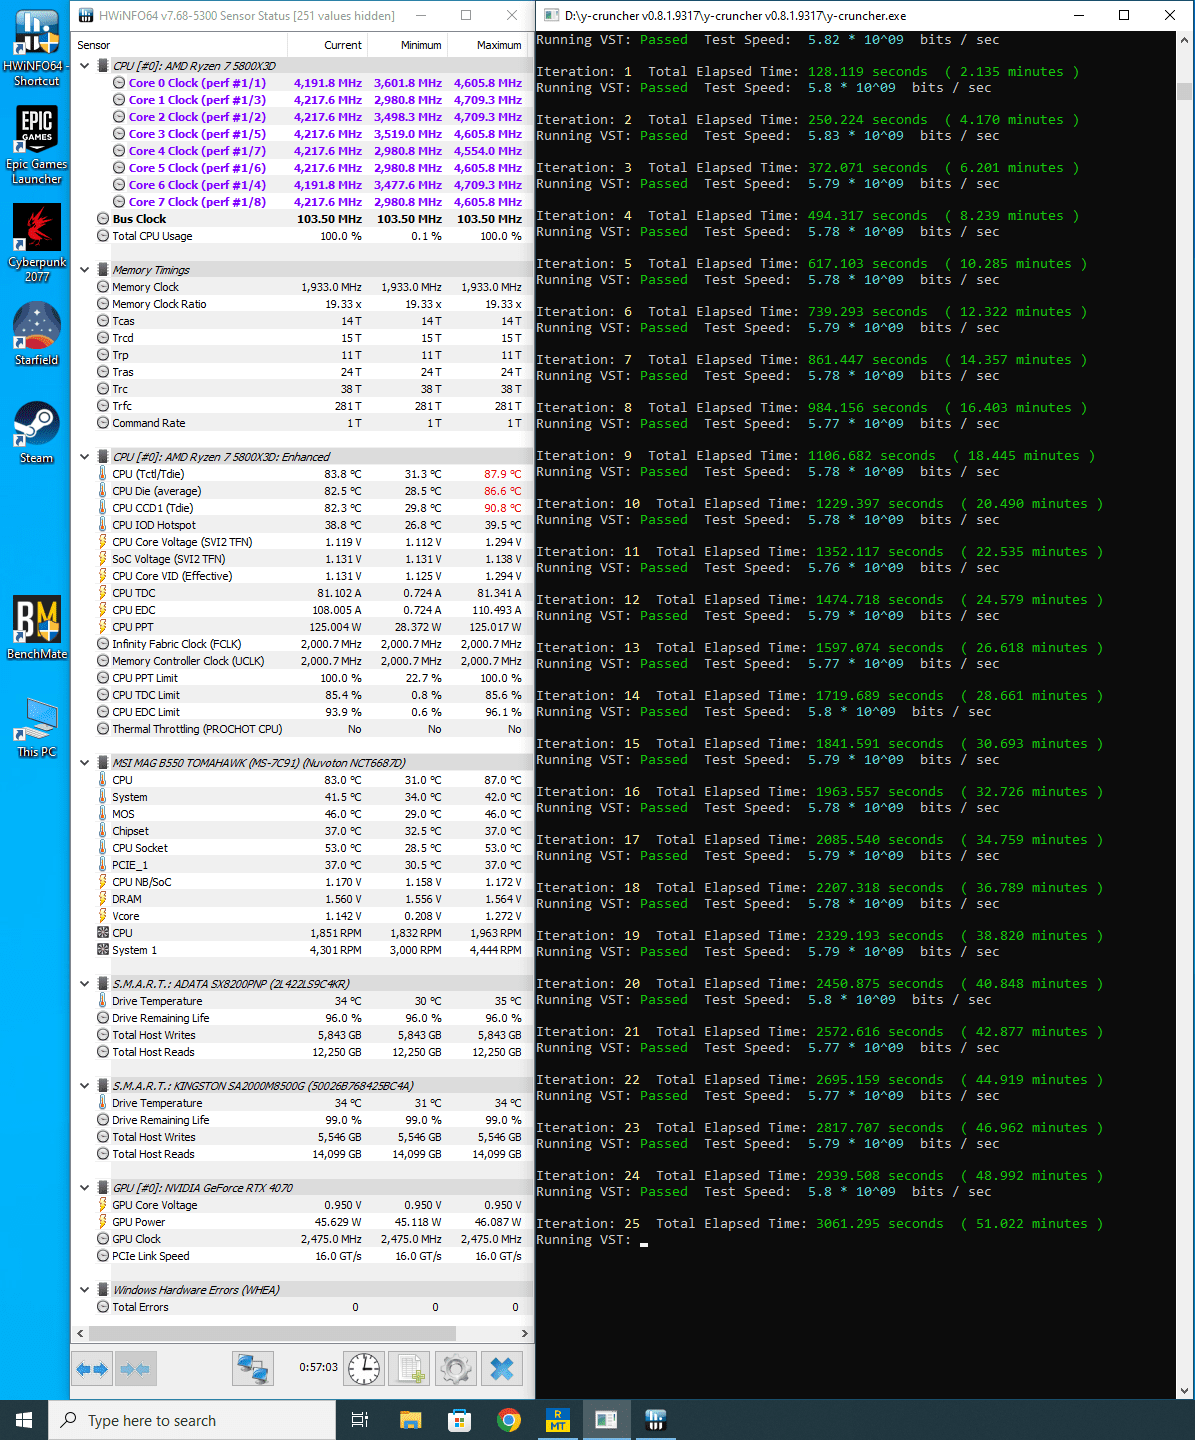Collapse MSI MAG B550 TOMAHAWK group
Viewport: 1195px width, 1440px height.
click(85, 763)
